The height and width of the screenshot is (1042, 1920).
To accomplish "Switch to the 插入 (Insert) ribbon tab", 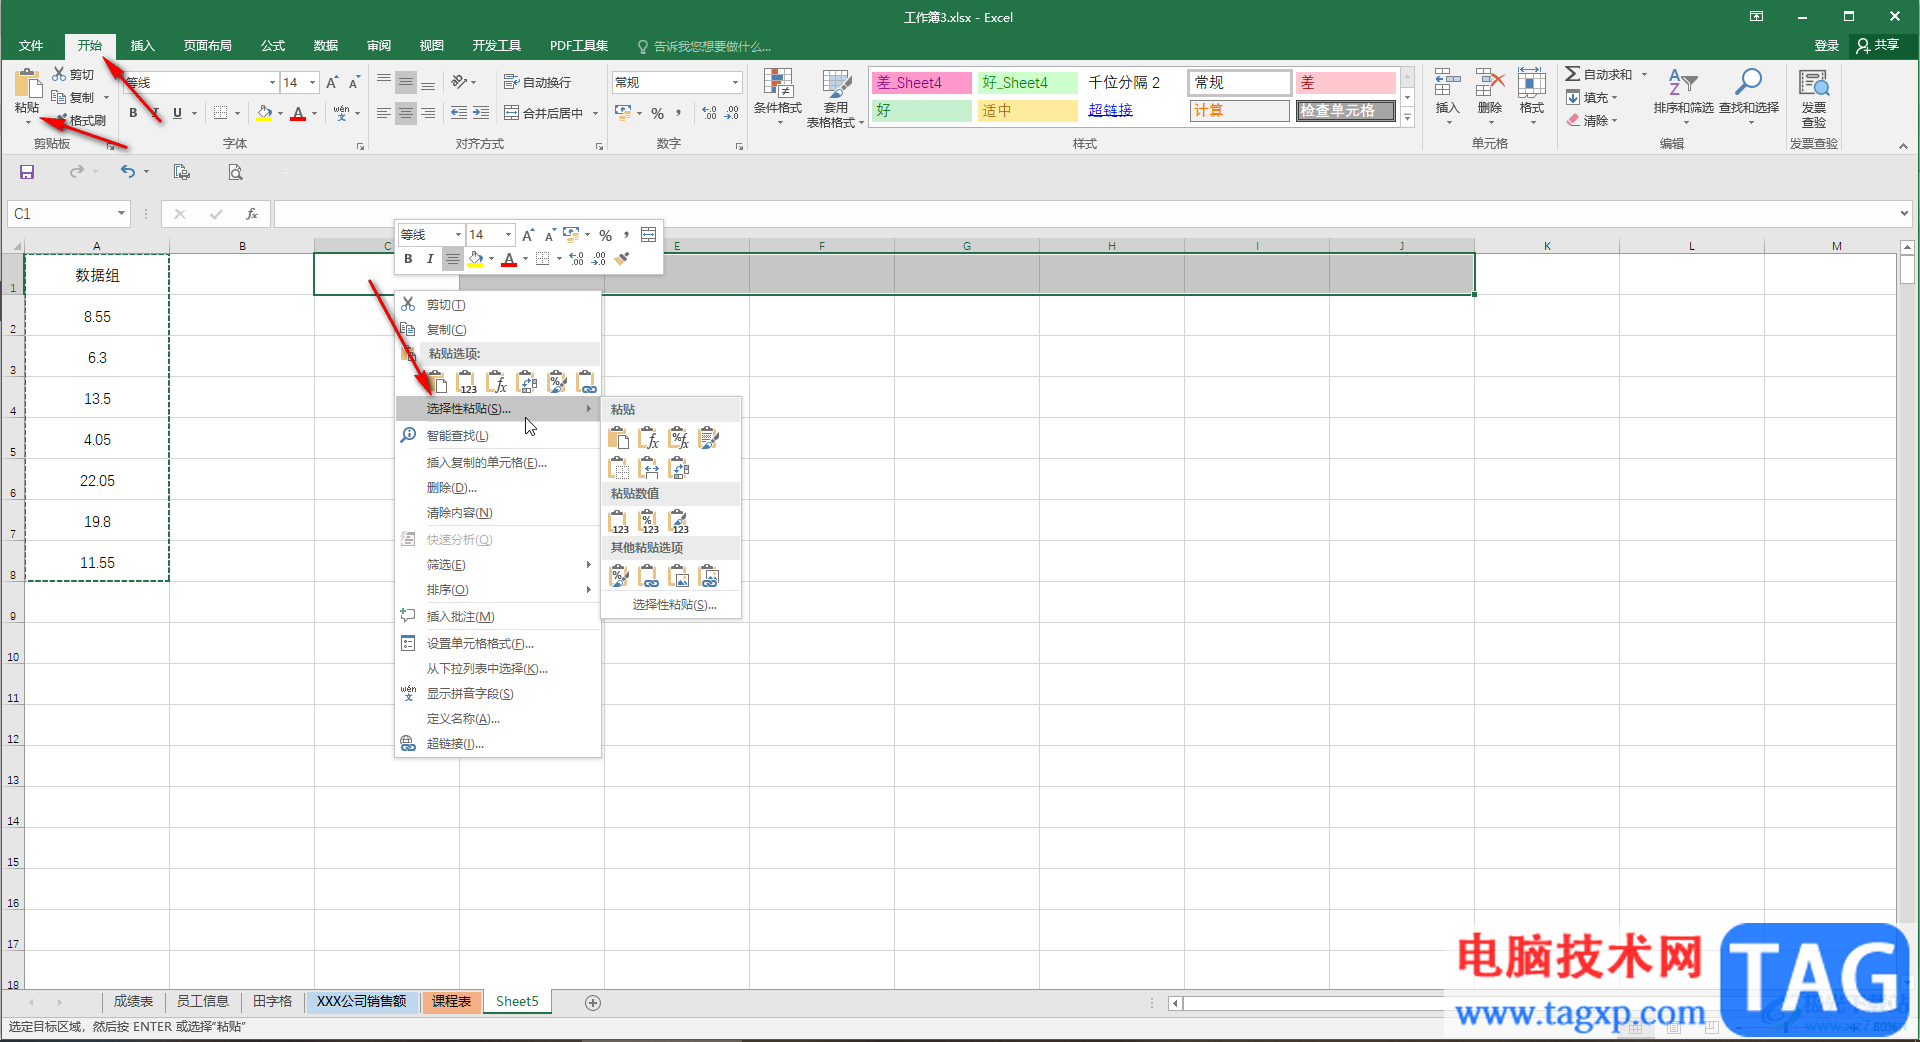I will tap(143, 46).
